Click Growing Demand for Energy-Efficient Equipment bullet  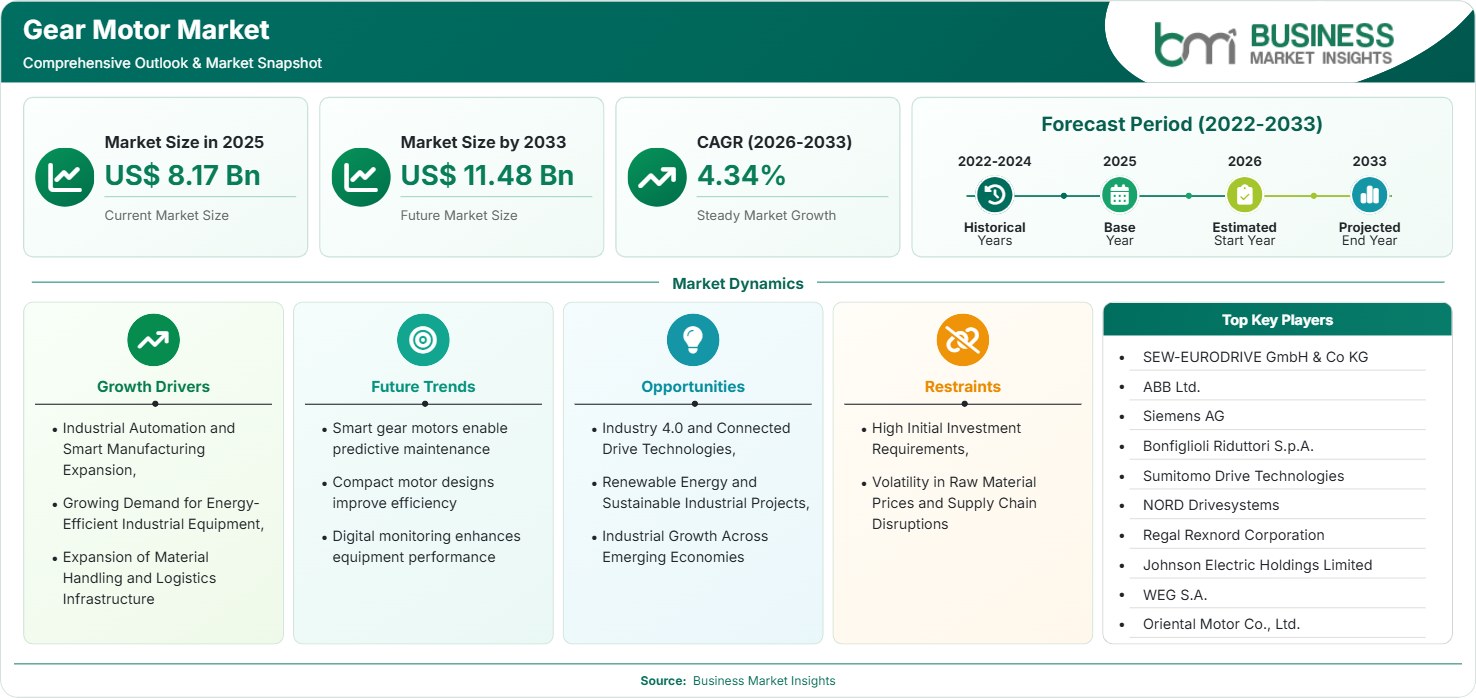coord(163,514)
